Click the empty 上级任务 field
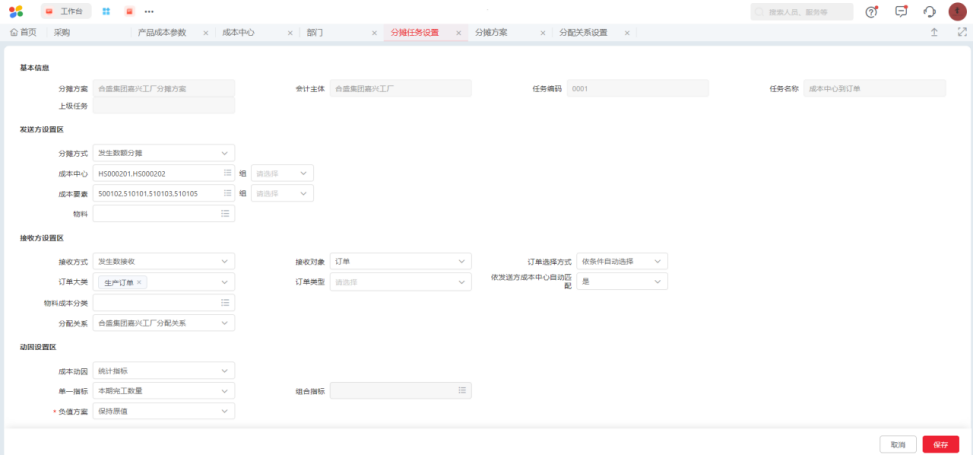974x455 pixels. (164, 105)
